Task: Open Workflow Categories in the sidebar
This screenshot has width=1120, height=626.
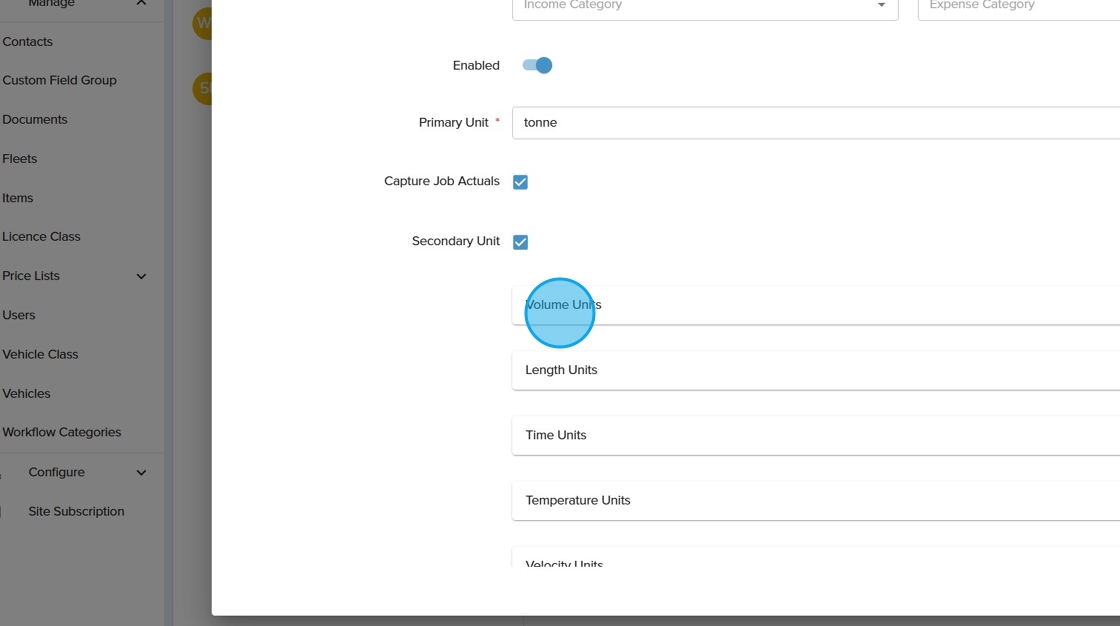Action: [62, 432]
